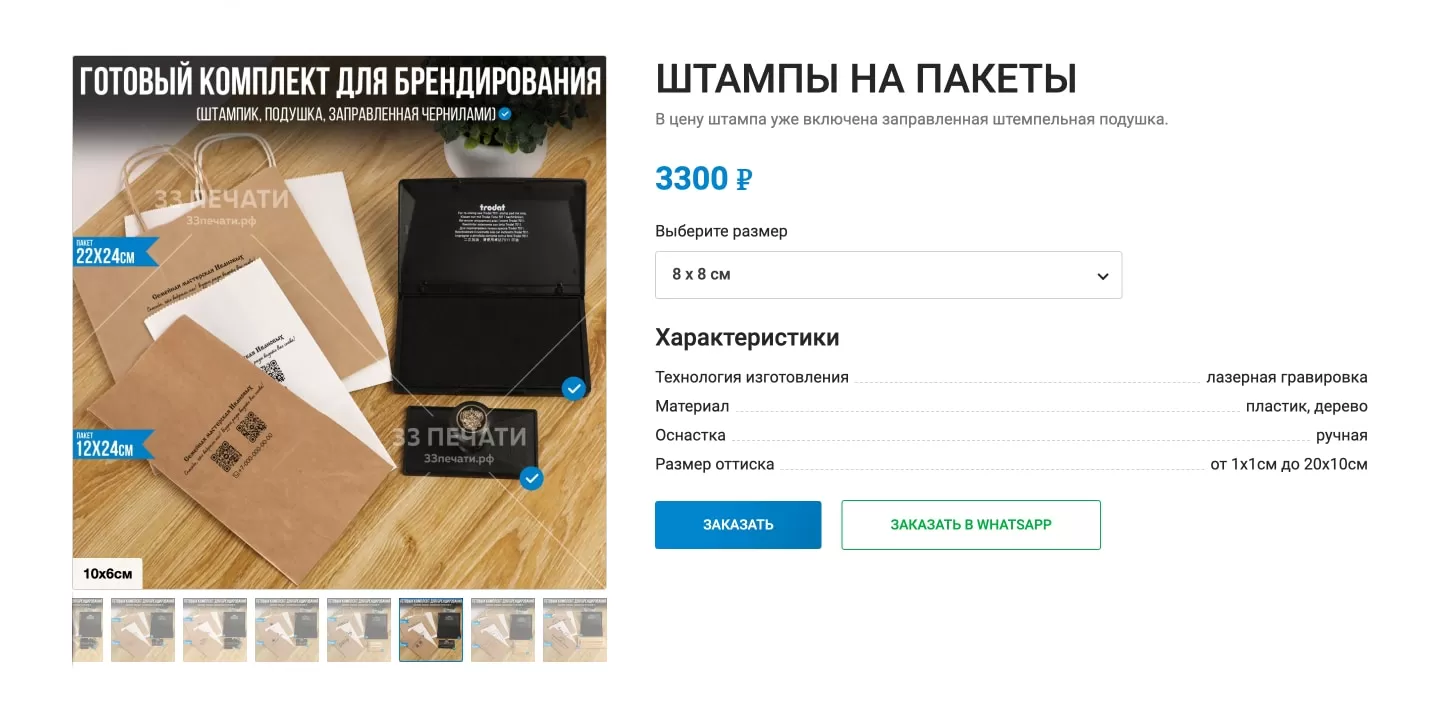Click the 'ШТАМПЫ НА ПАКЕТЫ' product title
The width and height of the screenshot is (1440, 720).
pyautogui.click(x=866, y=80)
